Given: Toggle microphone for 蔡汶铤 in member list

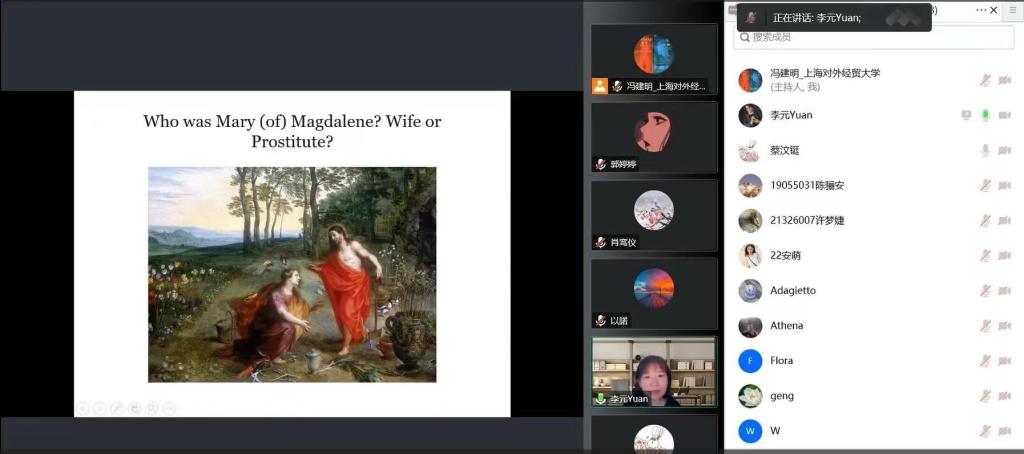Looking at the screenshot, I should 985,150.
